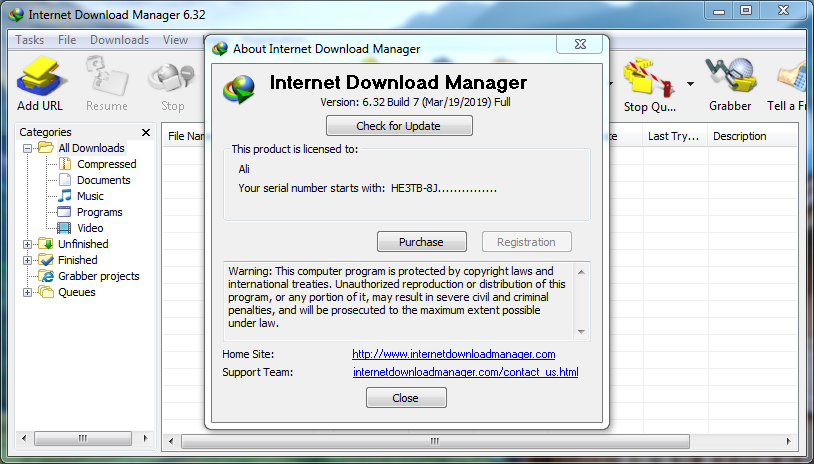Expand the Unfinished tree node
814x464 pixels.
28,244
